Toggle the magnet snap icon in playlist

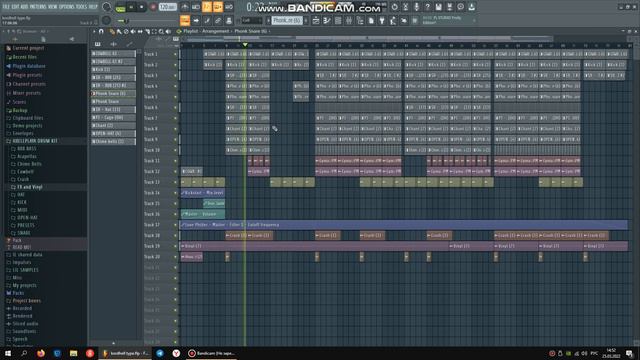click(101, 31)
